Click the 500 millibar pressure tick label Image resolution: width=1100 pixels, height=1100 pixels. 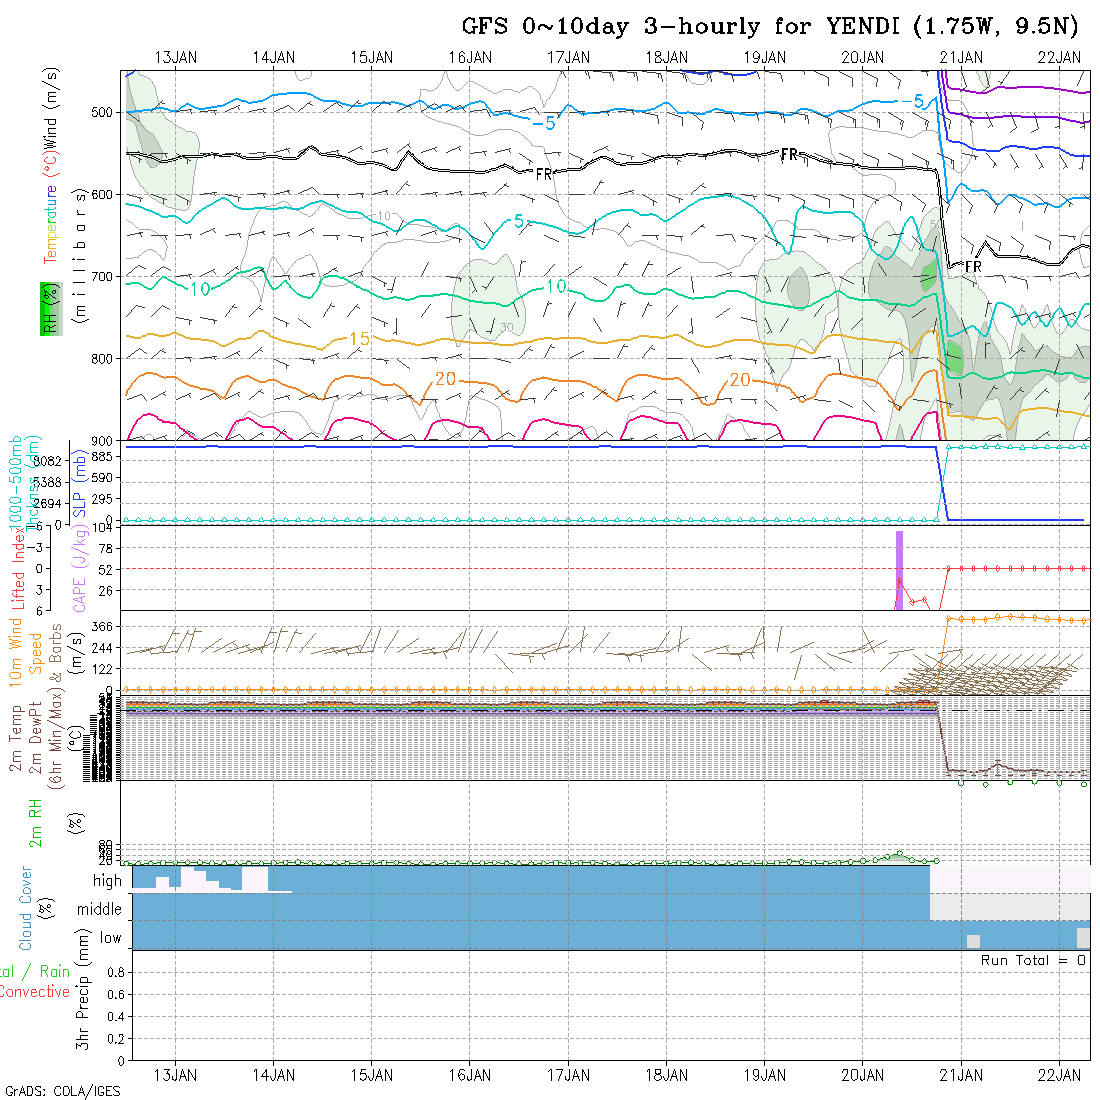[104, 112]
